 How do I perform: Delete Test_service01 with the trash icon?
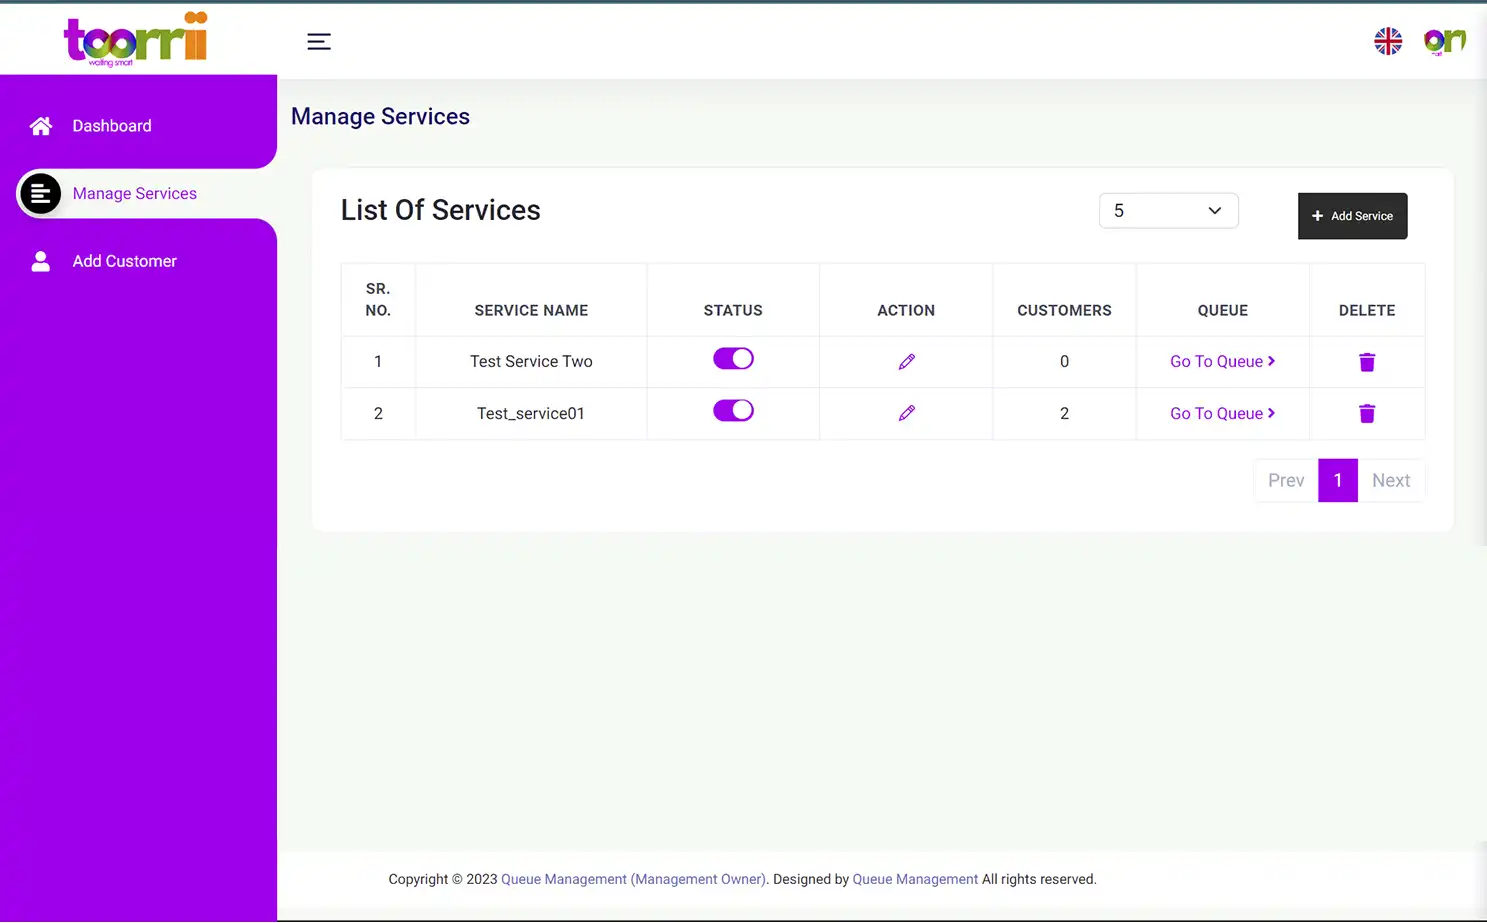[x=1367, y=414]
